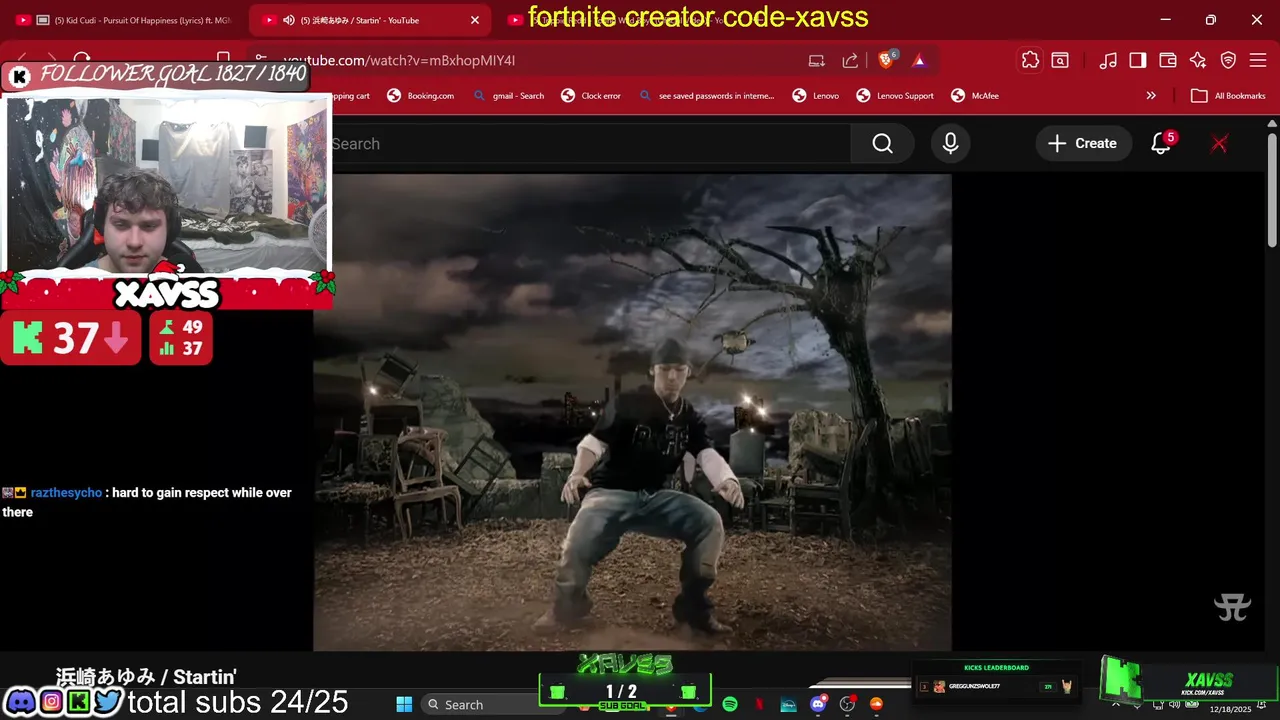Image resolution: width=1280 pixels, height=720 pixels.
Task: Open the browser hamburger menu
Action: (1258, 61)
